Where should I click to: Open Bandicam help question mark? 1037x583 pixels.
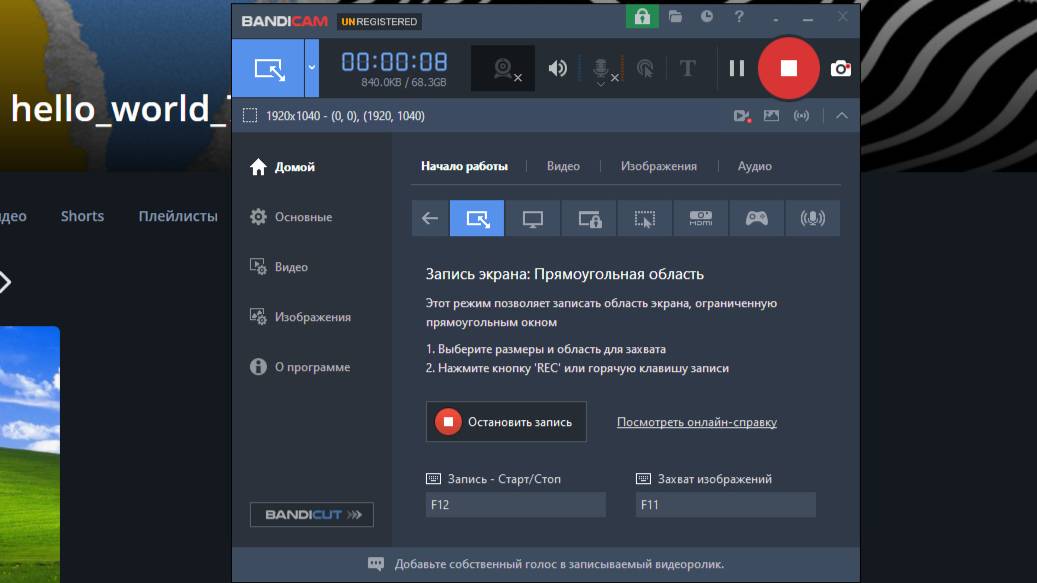(x=739, y=17)
